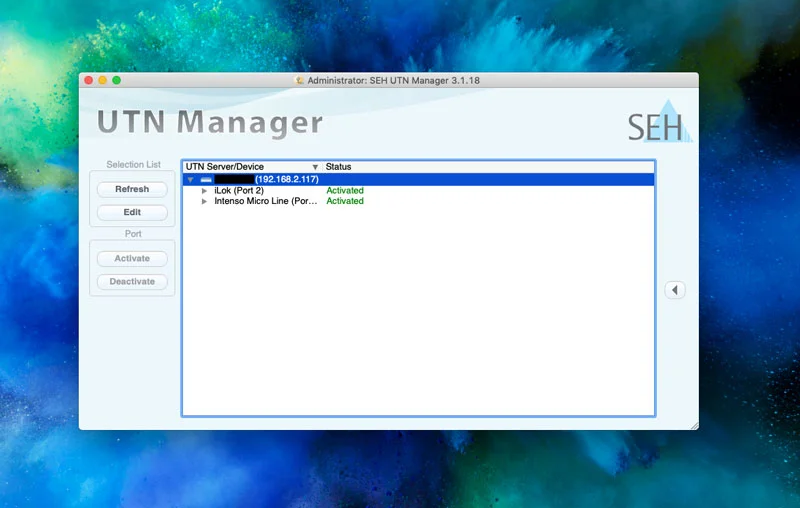
Task: Click the Deactivate port button
Action: (132, 282)
